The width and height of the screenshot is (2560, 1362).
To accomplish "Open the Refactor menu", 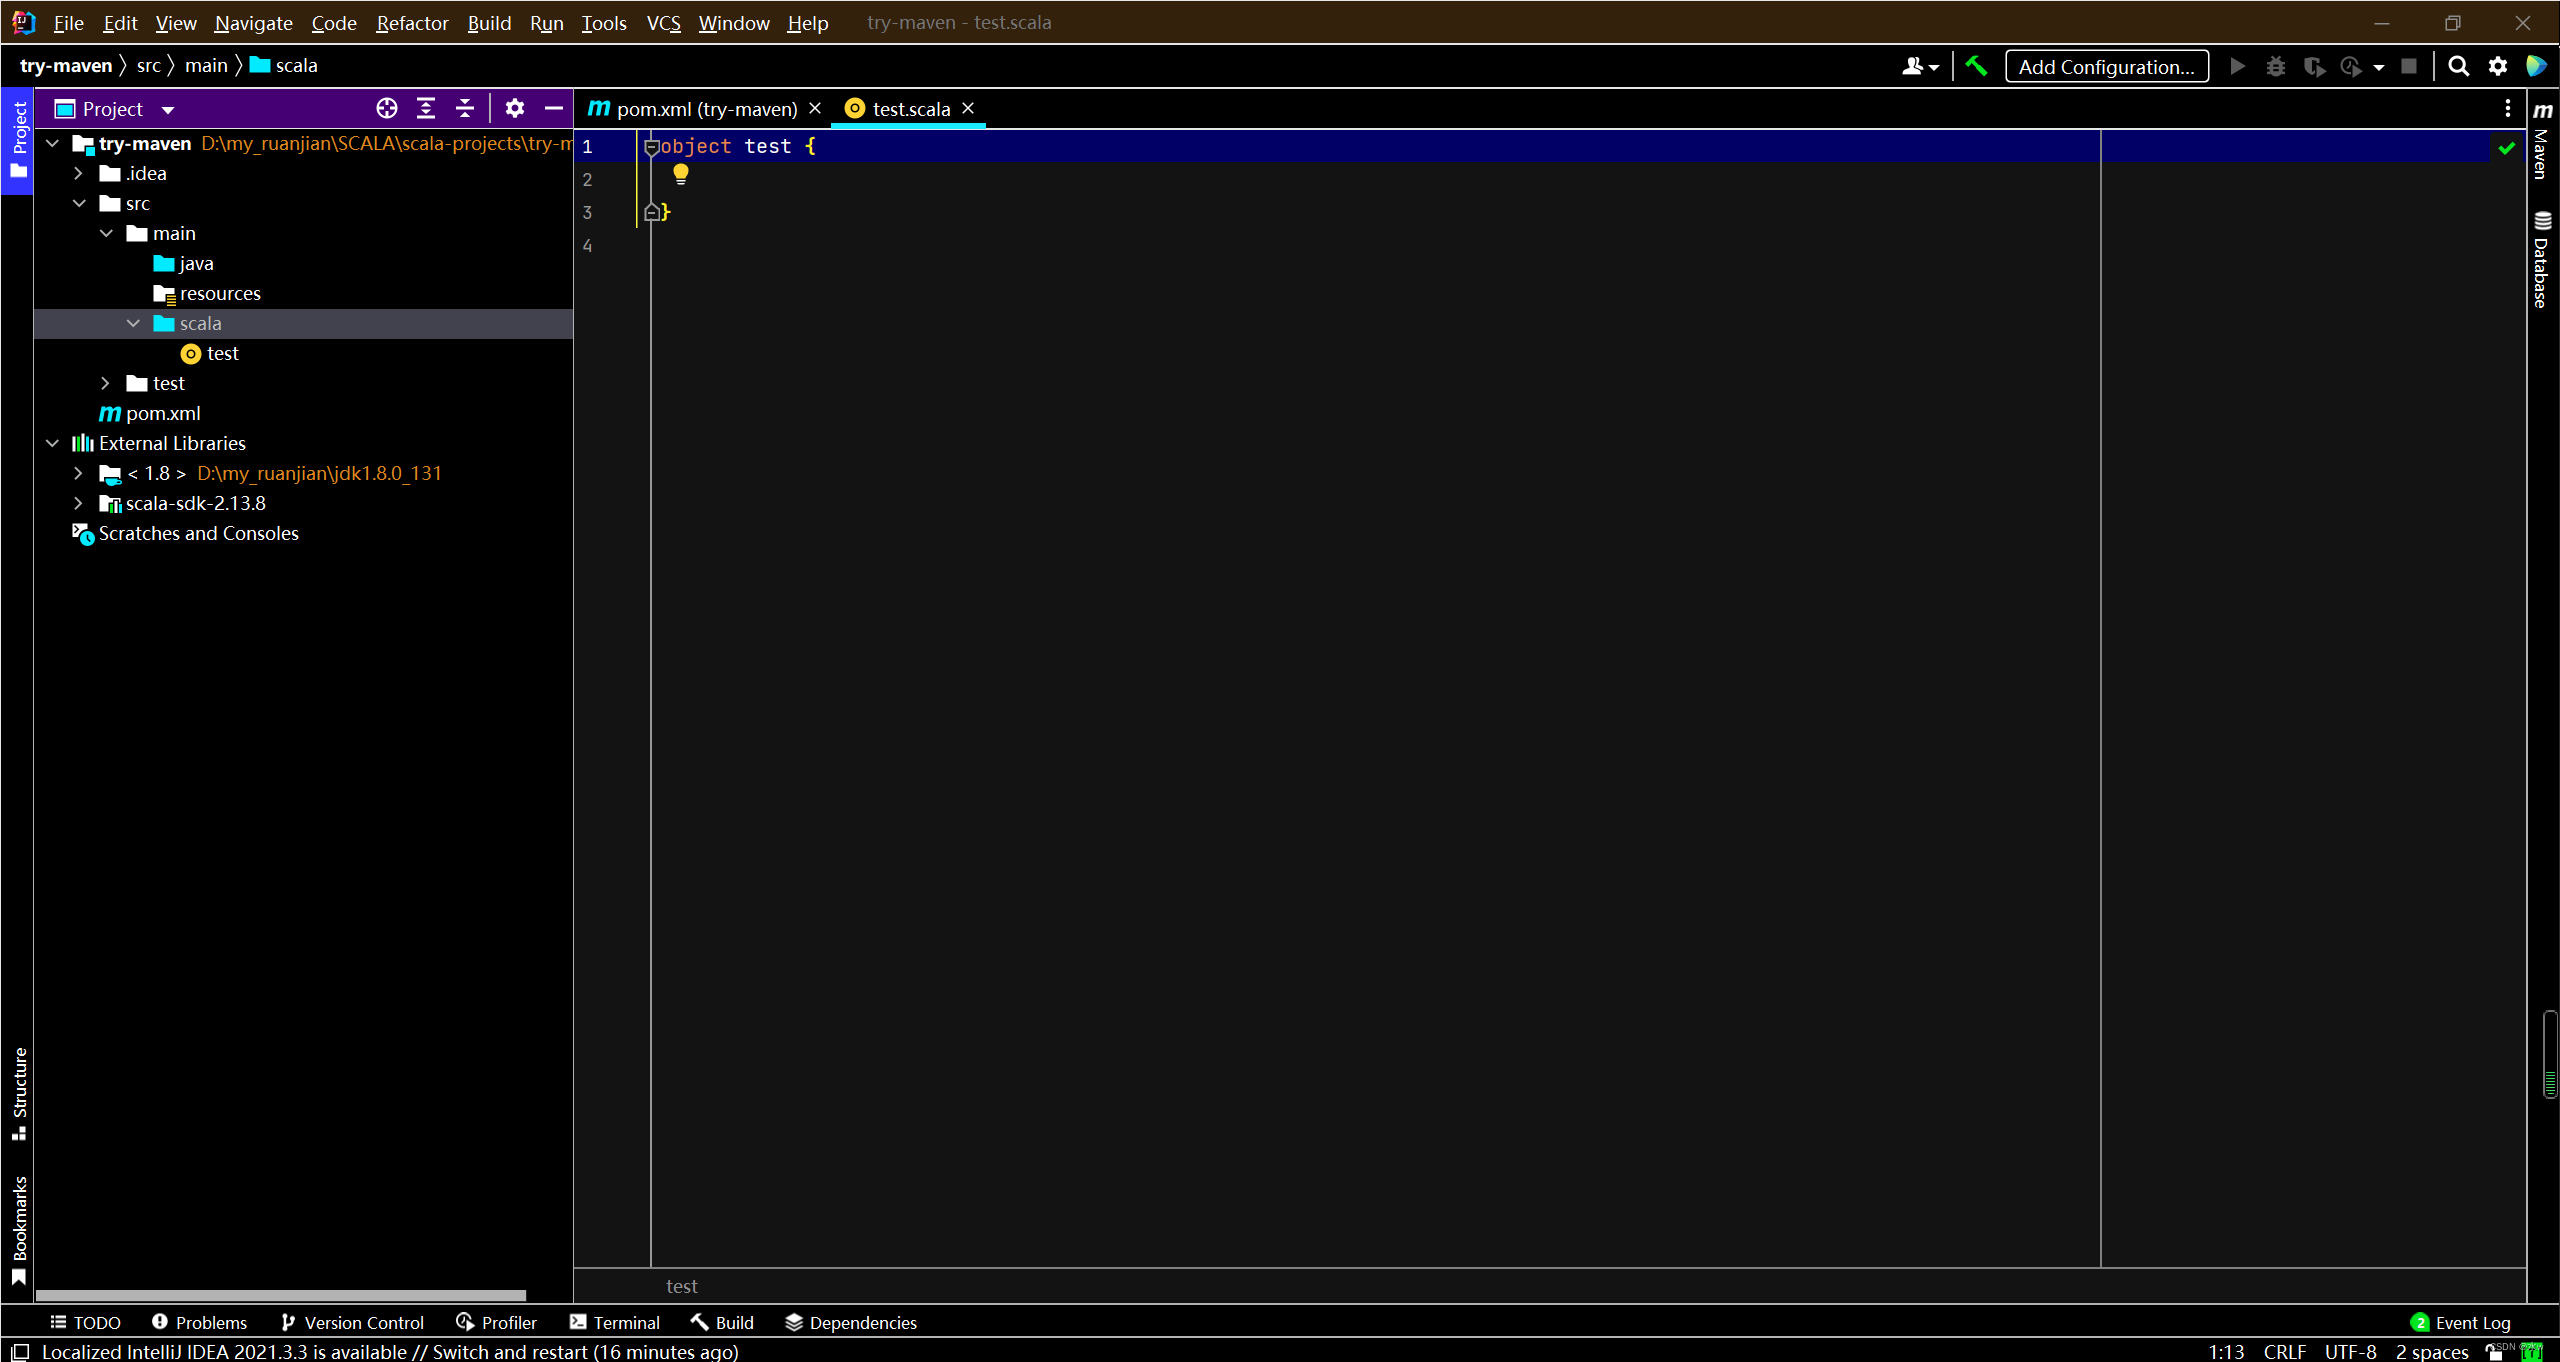I will [x=412, y=22].
